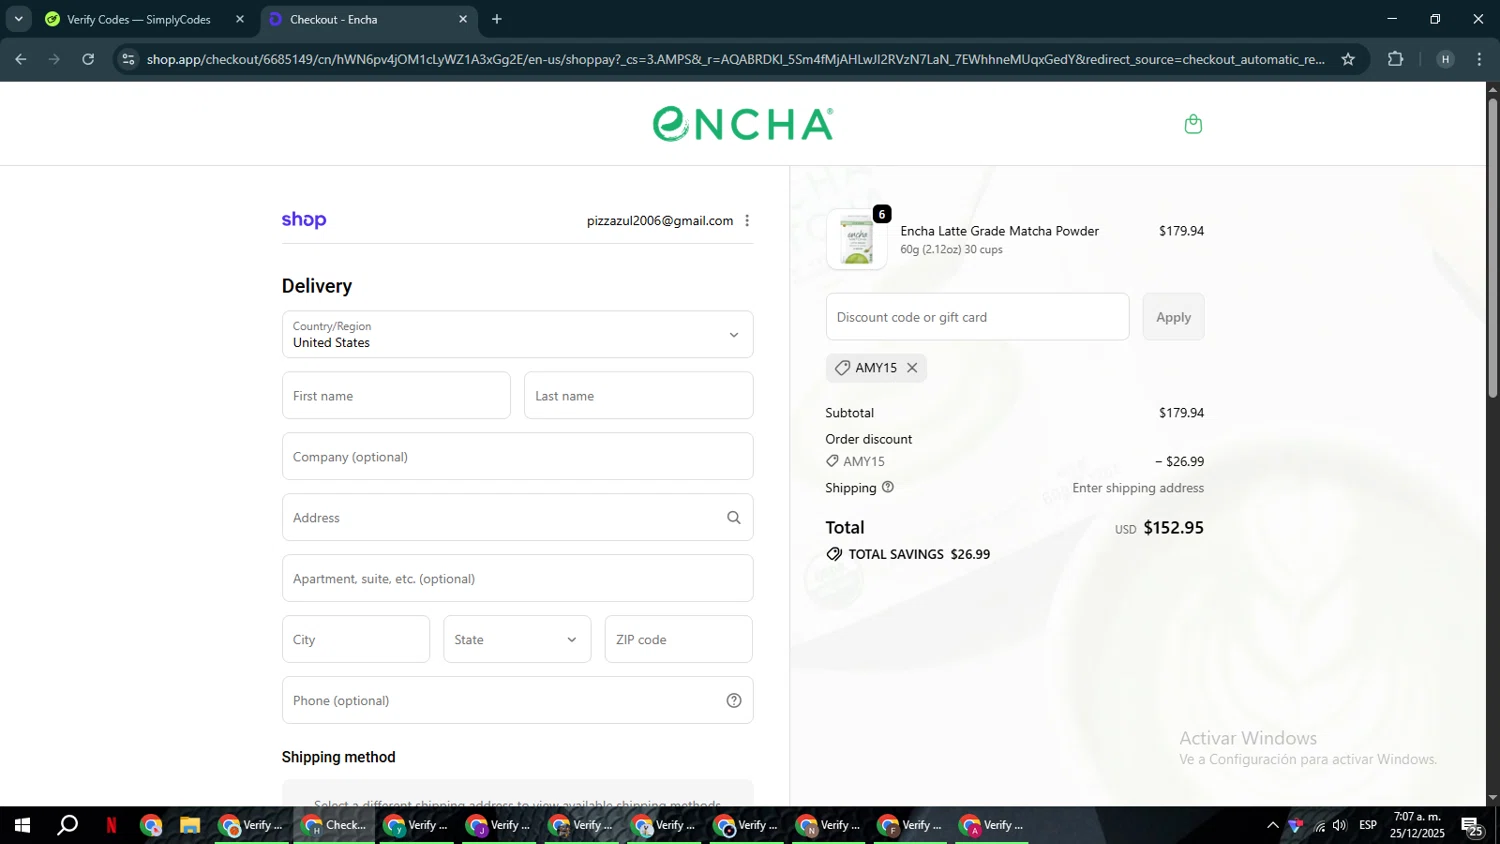Click Apartment, suite, etc. field
The height and width of the screenshot is (844, 1500).
[x=517, y=578]
